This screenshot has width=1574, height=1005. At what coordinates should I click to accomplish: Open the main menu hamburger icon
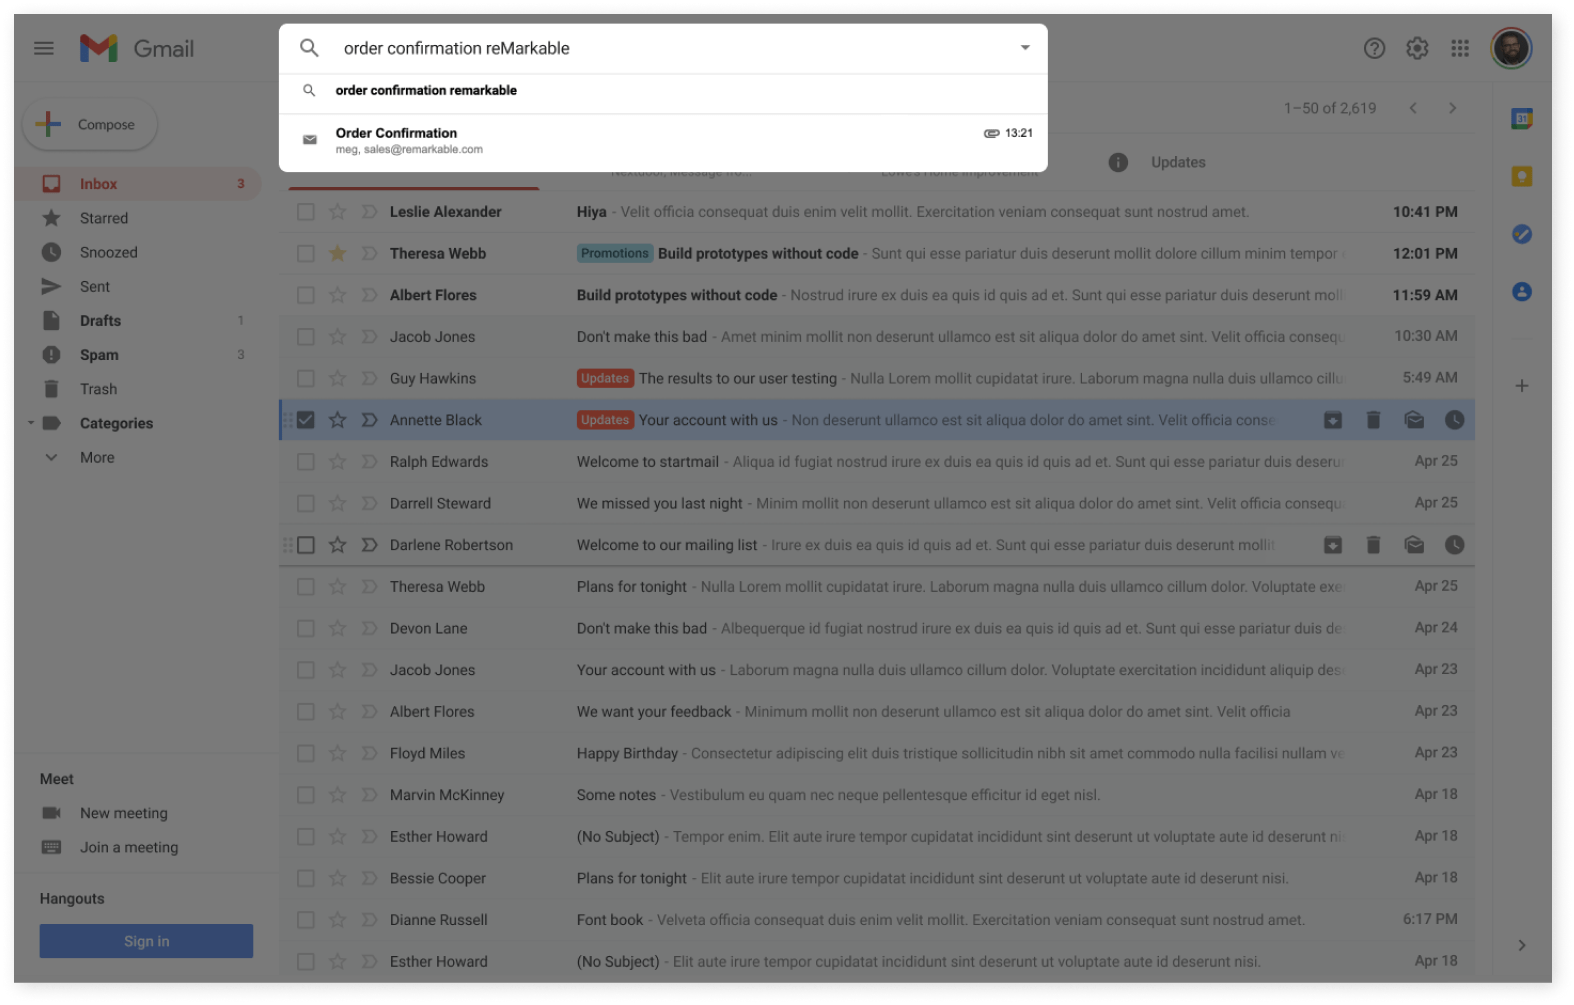pos(44,48)
